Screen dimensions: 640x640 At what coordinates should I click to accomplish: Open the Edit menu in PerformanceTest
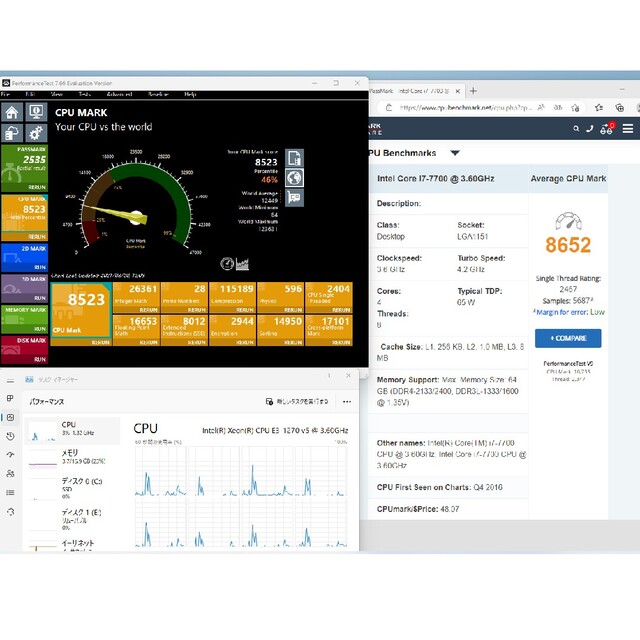pos(30,94)
